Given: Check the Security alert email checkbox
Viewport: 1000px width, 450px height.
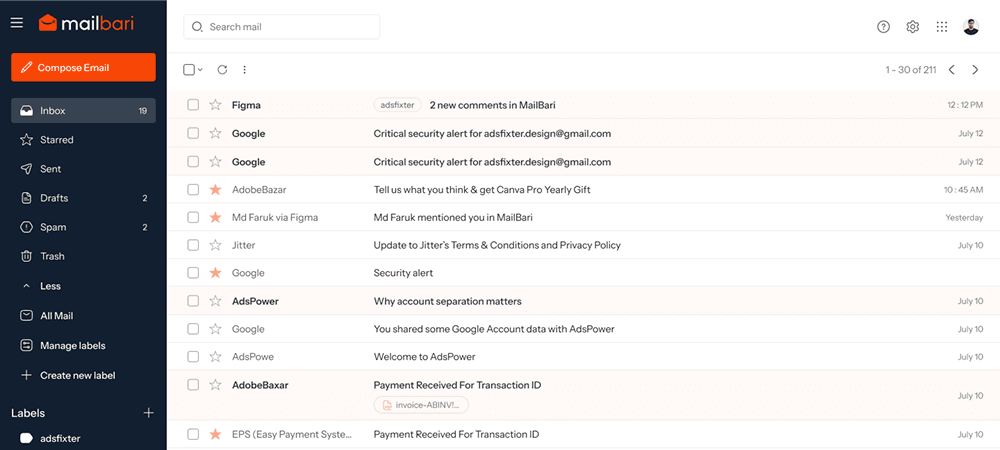Looking at the screenshot, I should coord(193,273).
